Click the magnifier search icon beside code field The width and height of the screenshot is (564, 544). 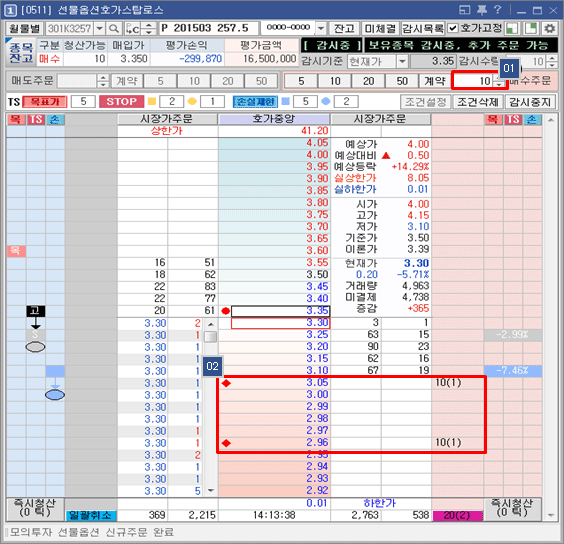tap(114, 28)
